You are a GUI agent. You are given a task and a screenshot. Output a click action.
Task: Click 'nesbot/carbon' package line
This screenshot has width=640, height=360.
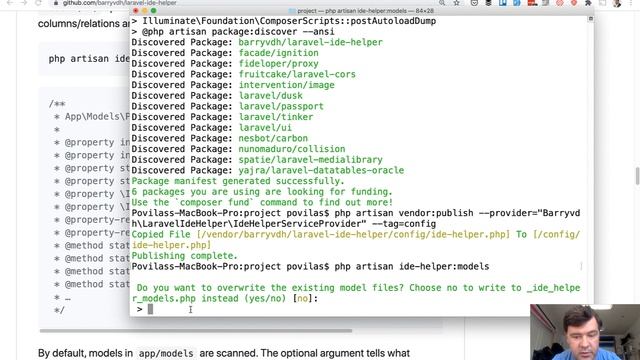273,138
